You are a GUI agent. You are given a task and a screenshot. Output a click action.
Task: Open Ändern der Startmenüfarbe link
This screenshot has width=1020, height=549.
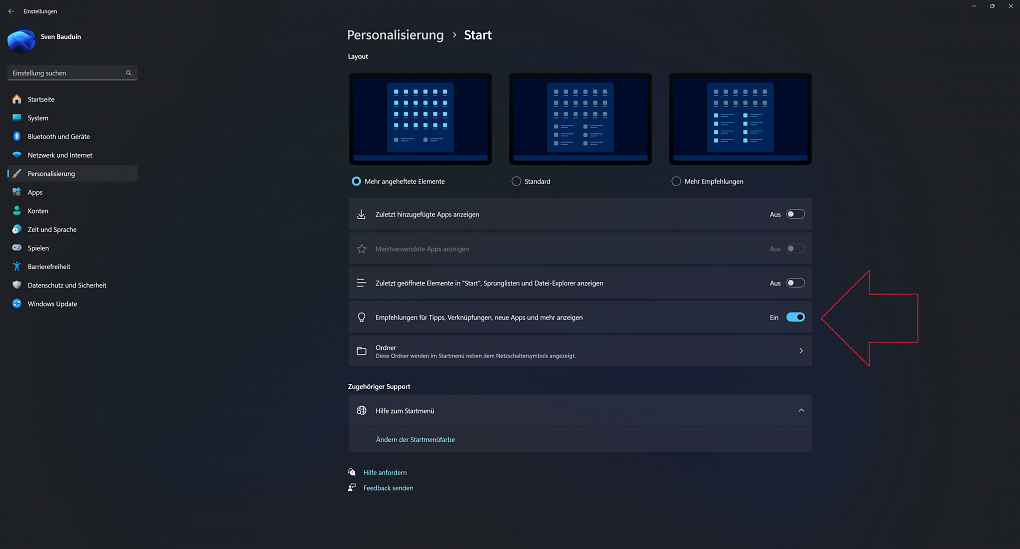tap(415, 440)
